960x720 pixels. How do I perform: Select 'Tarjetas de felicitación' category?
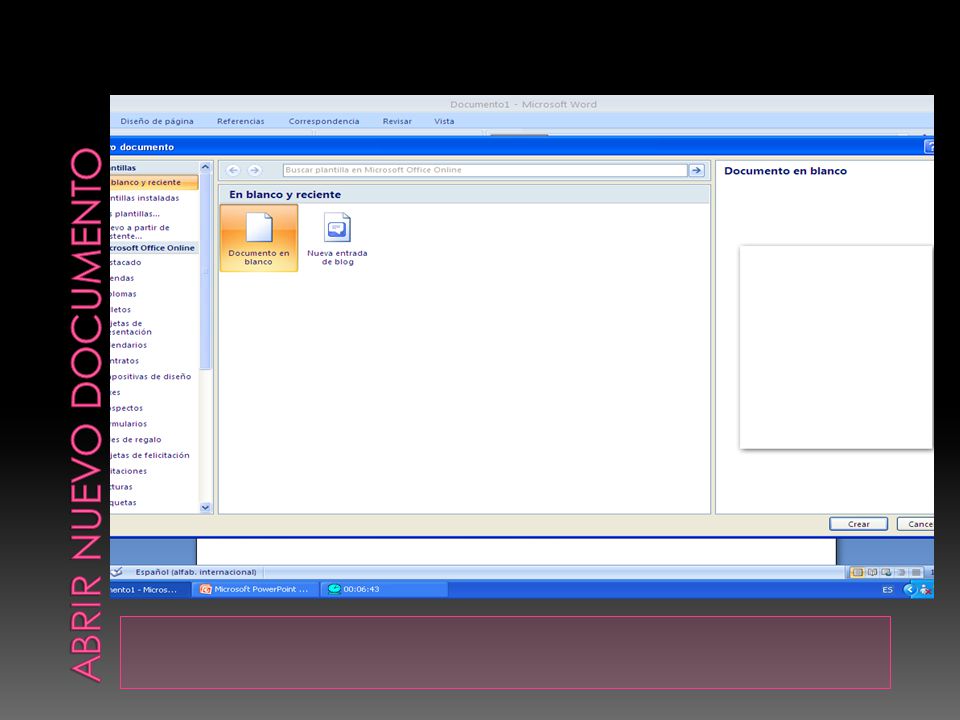point(150,456)
